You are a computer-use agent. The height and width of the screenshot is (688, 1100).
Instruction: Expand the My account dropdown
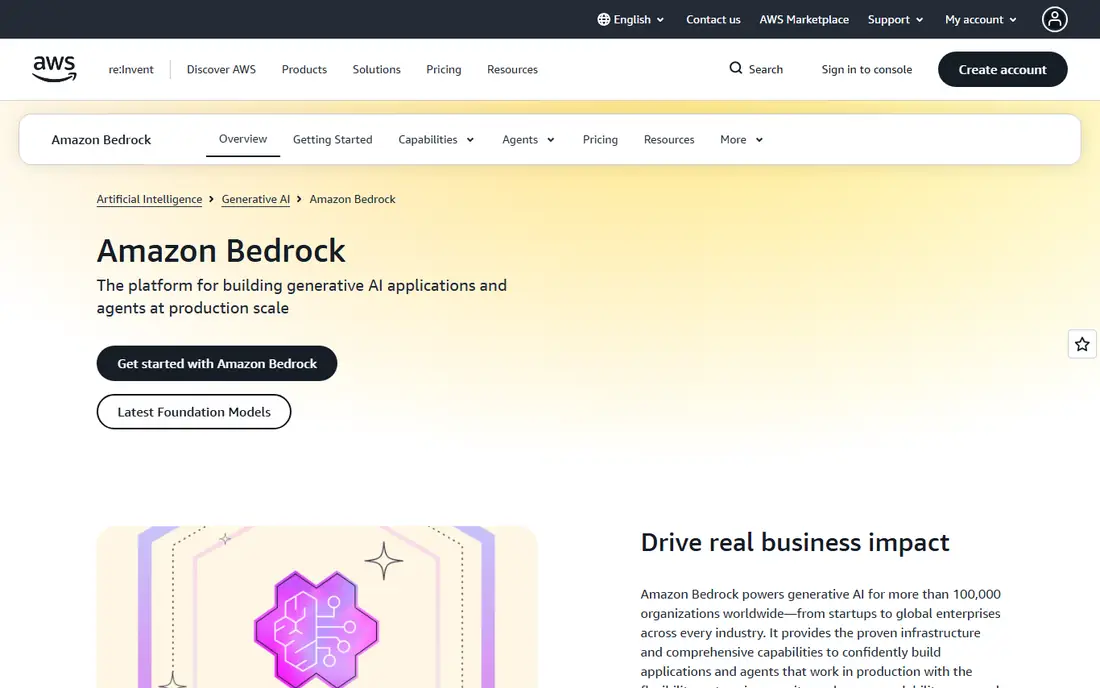click(981, 20)
